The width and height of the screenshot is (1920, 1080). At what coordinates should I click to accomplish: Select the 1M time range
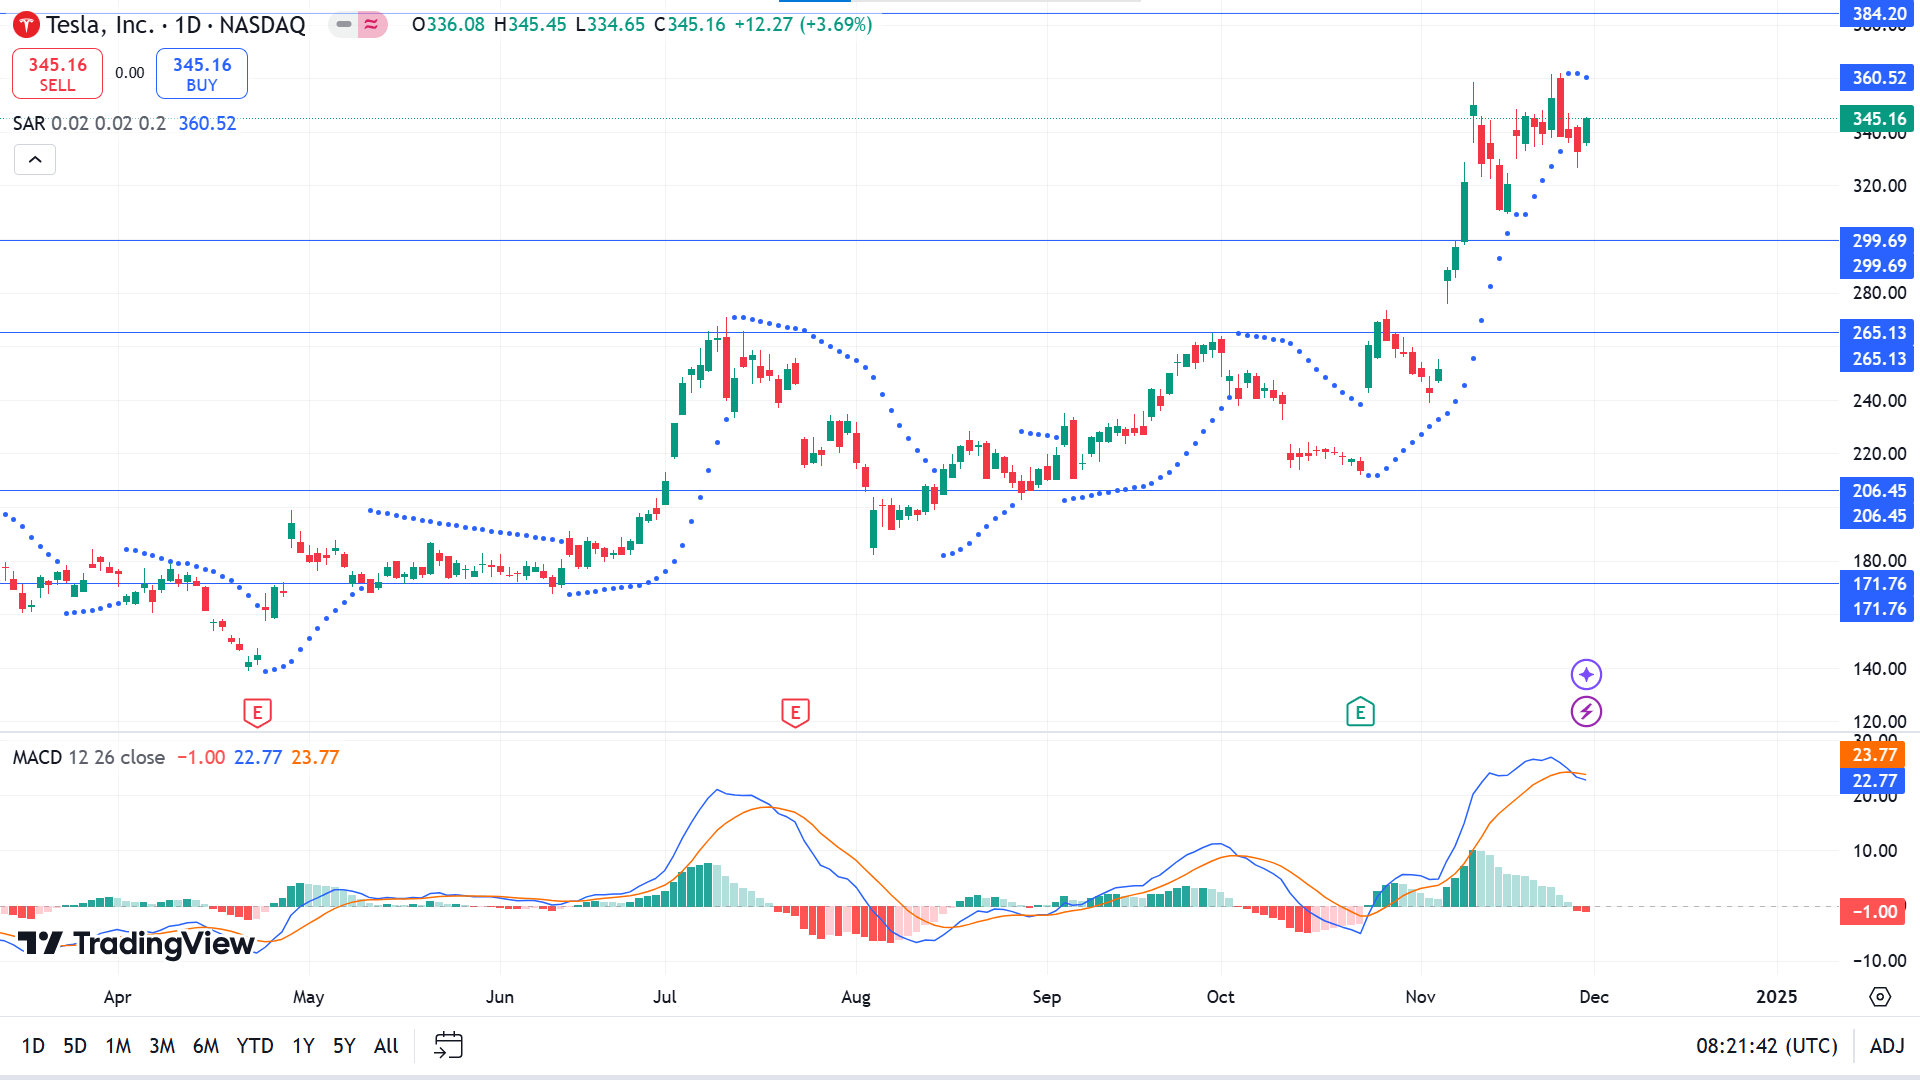[118, 1046]
